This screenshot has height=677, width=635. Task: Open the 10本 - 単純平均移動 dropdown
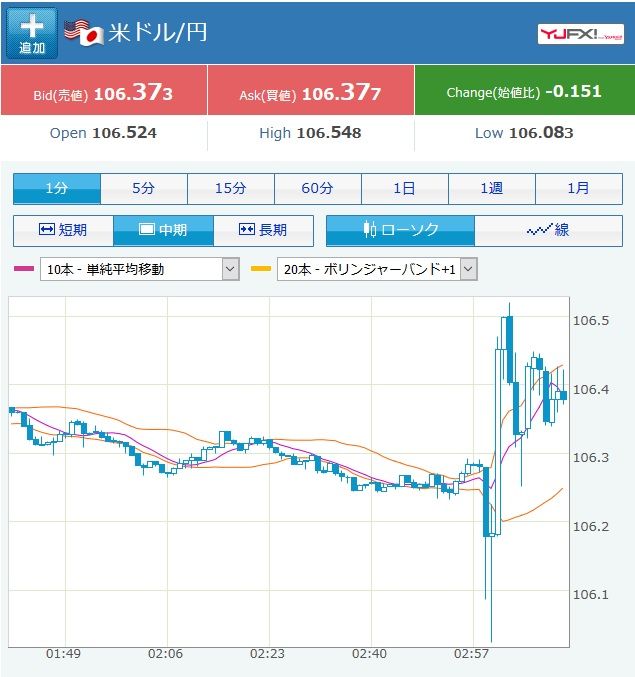[x=139, y=269]
